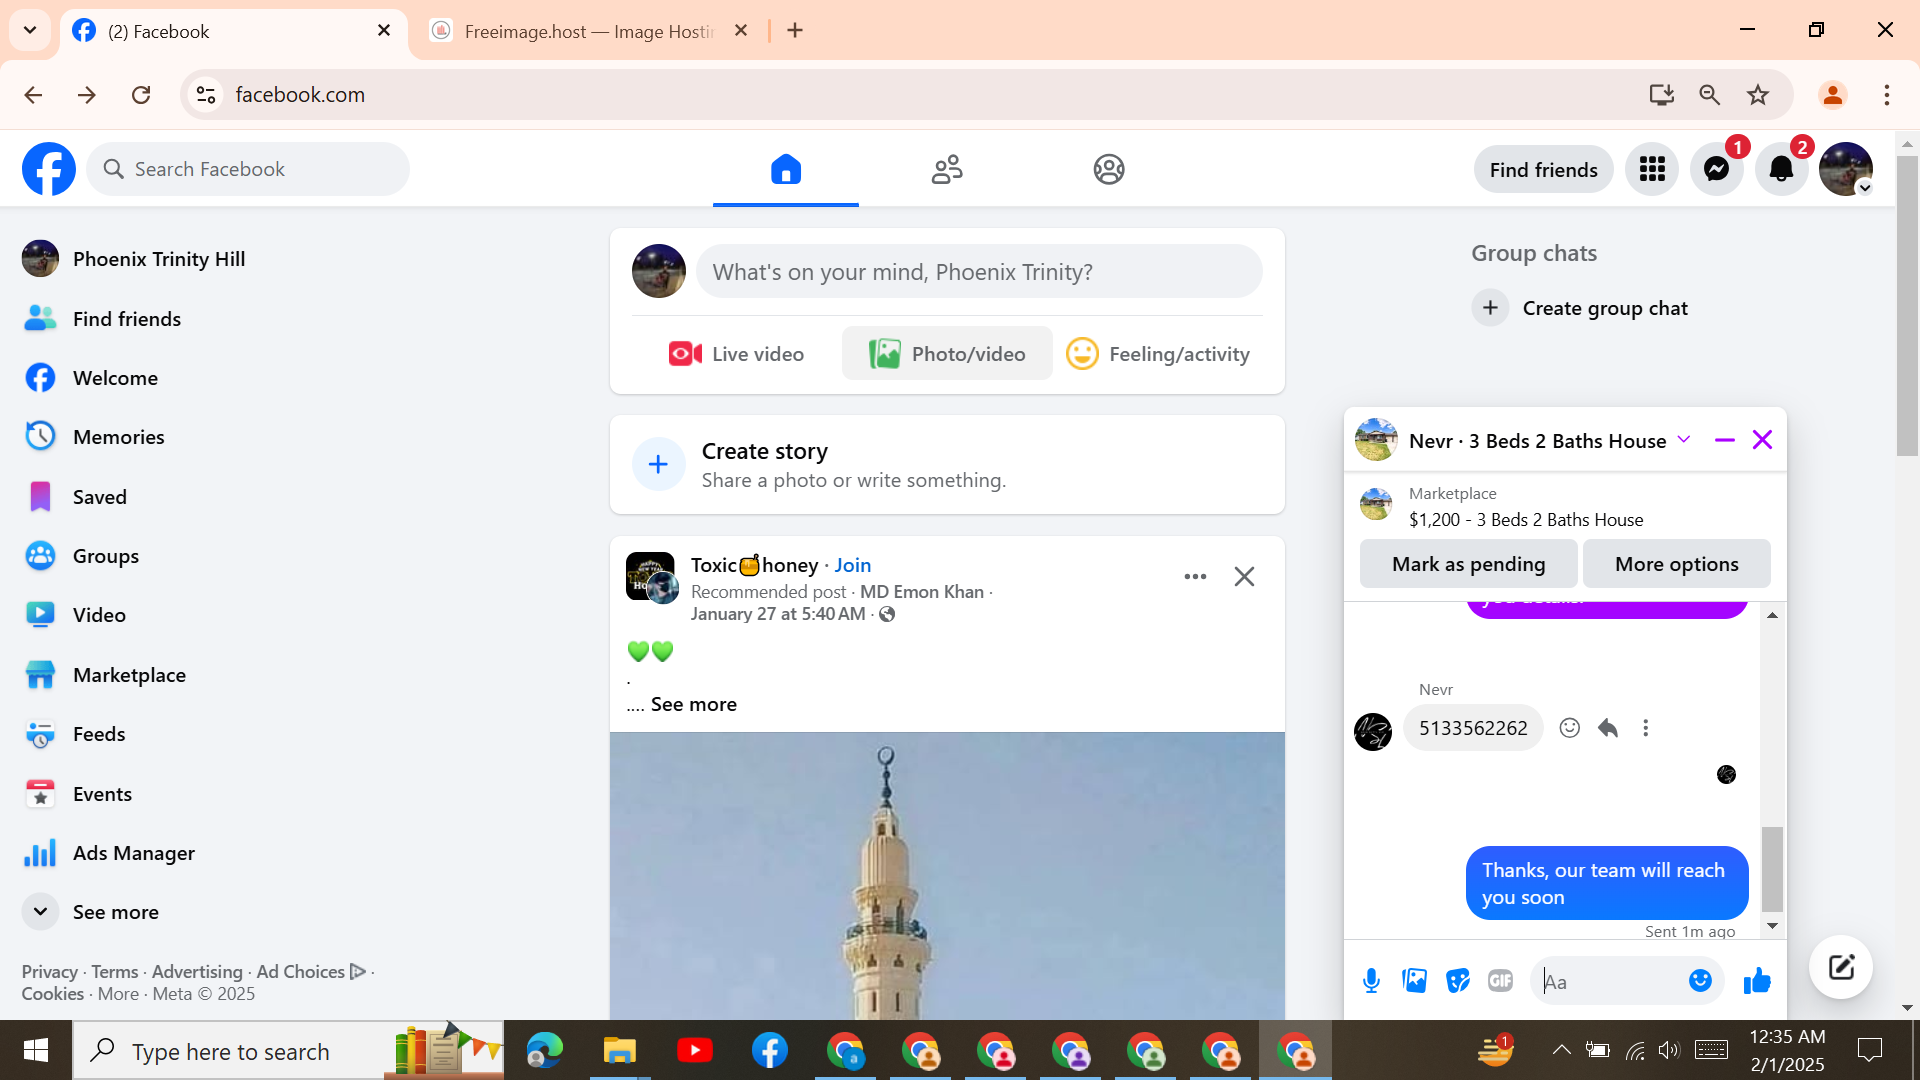Open the emoji picker in chat input

coord(1700,981)
